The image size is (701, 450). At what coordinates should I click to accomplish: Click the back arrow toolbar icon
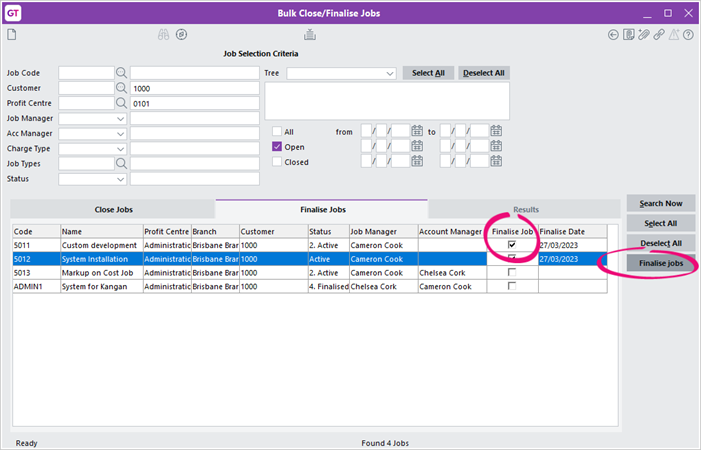point(613,35)
